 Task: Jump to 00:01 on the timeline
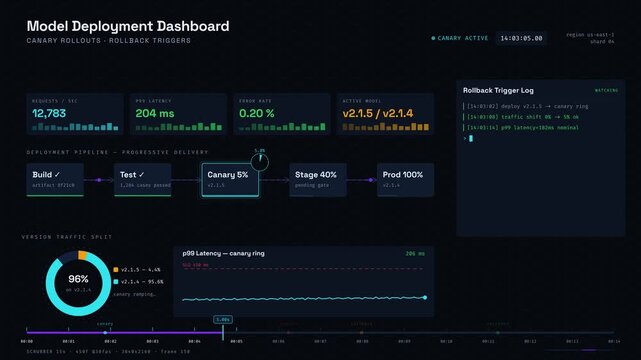[x=69, y=341]
